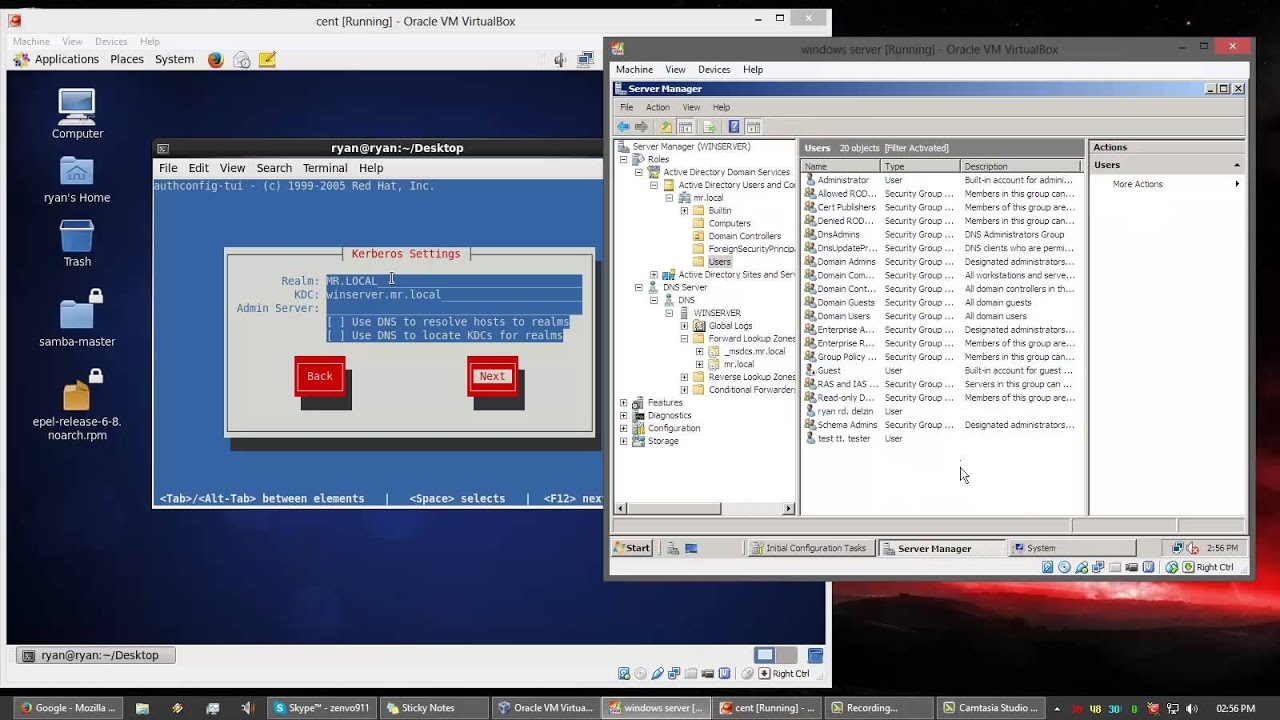Click tree pane horizontal scrollbar right arrow
Screen dimensions: 1280x720
pos(789,509)
